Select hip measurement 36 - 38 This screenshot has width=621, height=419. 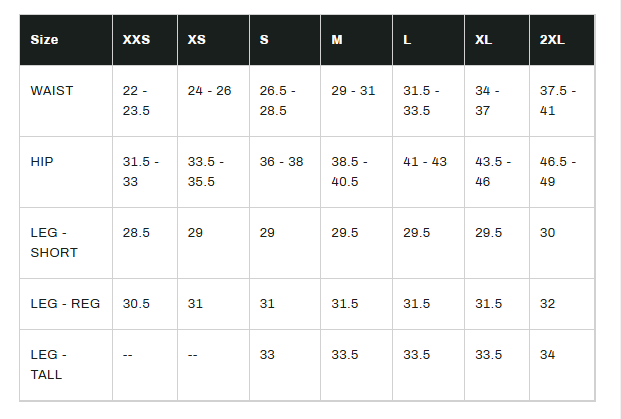(281, 162)
